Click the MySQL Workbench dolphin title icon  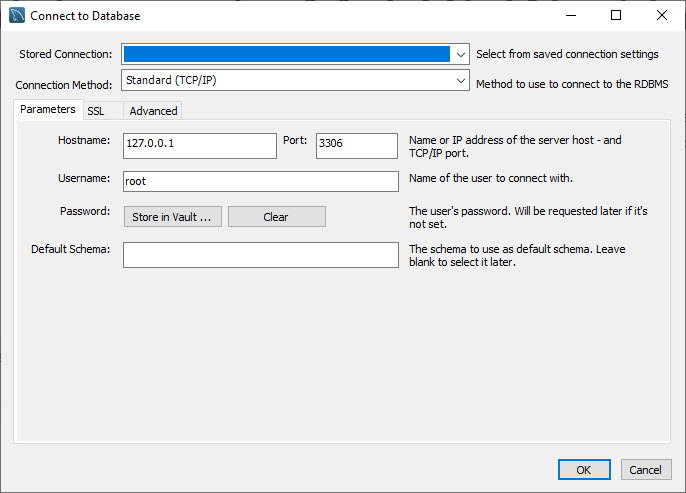pos(17,15)
